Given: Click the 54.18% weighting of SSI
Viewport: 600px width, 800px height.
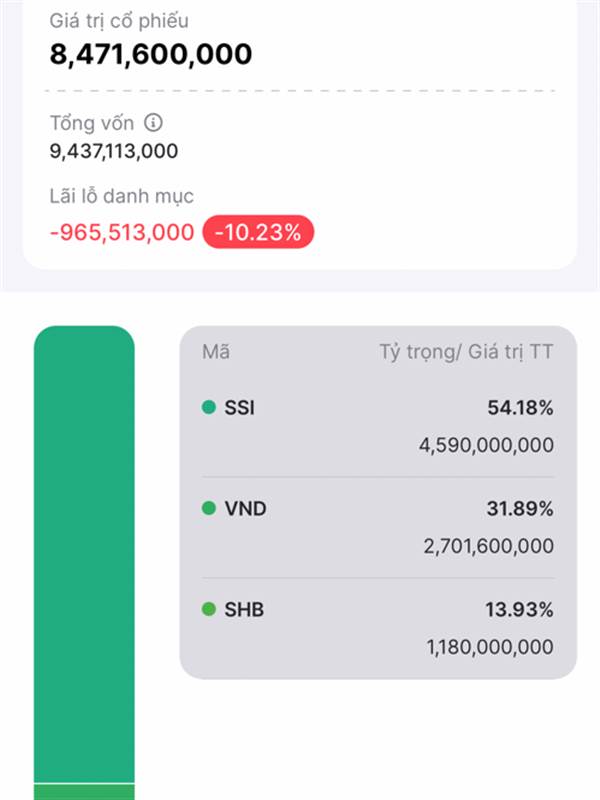Looking at the screenshot, I should (x=520, y=408).
